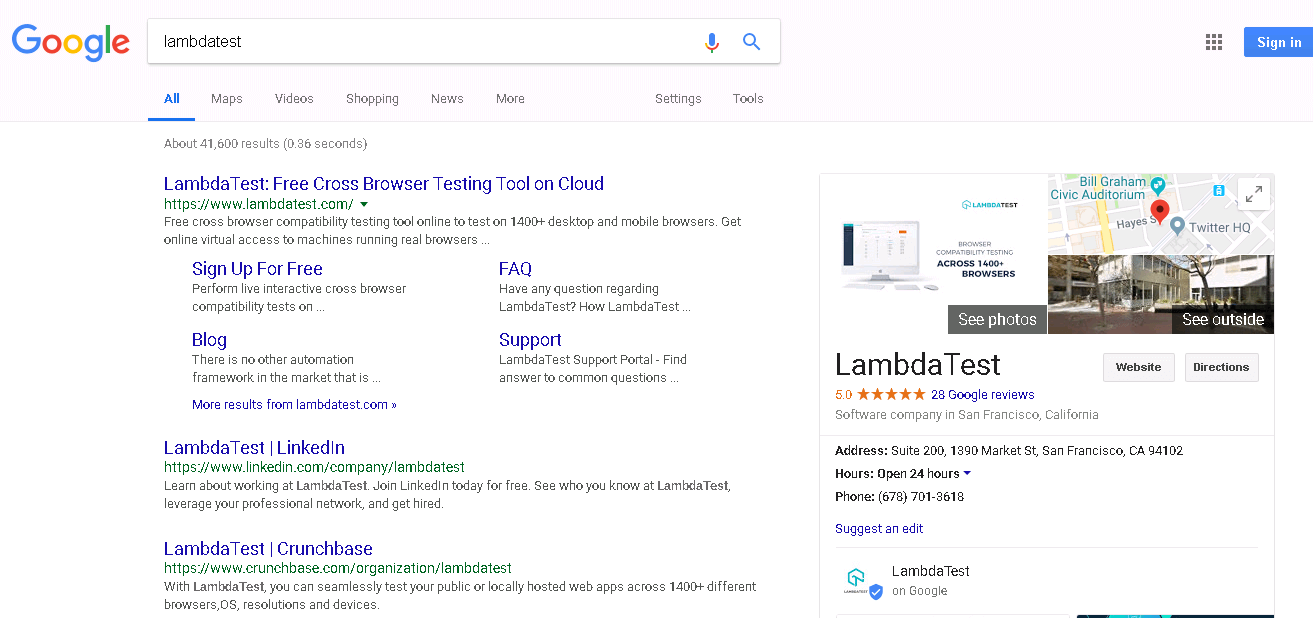1313x618 pixels.
Task: Click the Directions button
Action: 1221,367
